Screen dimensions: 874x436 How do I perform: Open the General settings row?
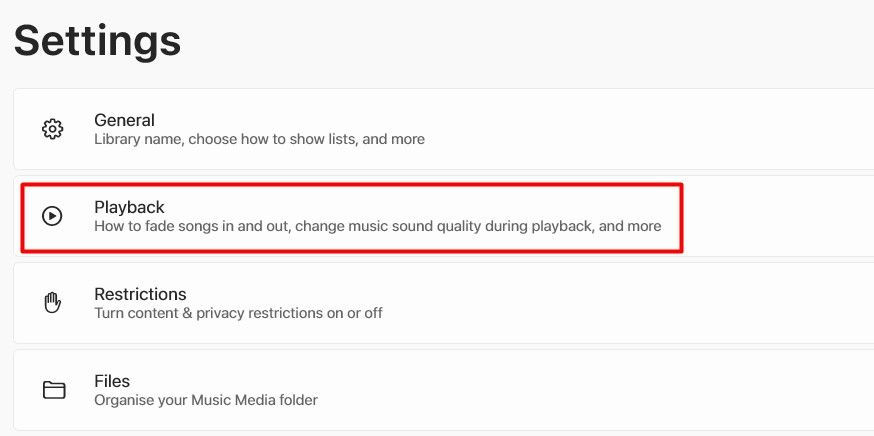pyautogui.click(x=444, y=129)
